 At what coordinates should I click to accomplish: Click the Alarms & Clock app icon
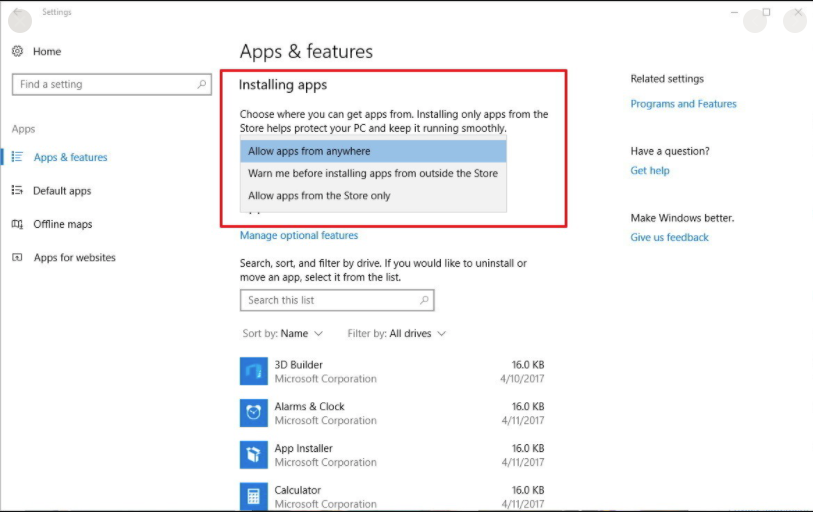click(254, 413)
